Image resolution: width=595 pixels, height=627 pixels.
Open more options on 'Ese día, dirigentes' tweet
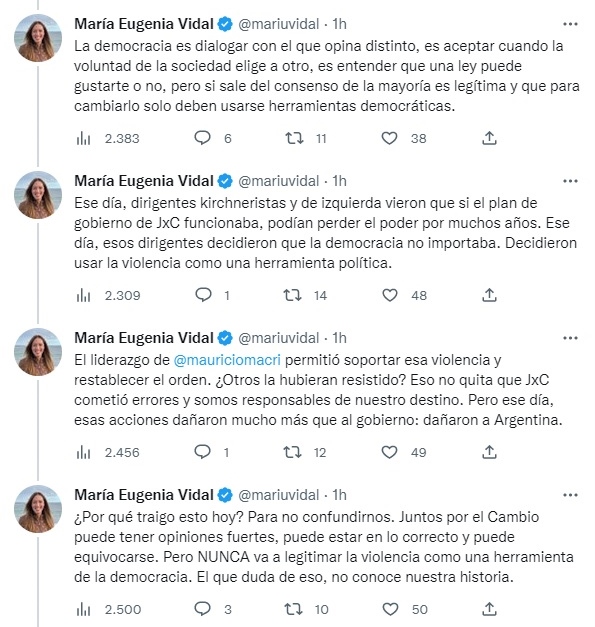(570, 181)
